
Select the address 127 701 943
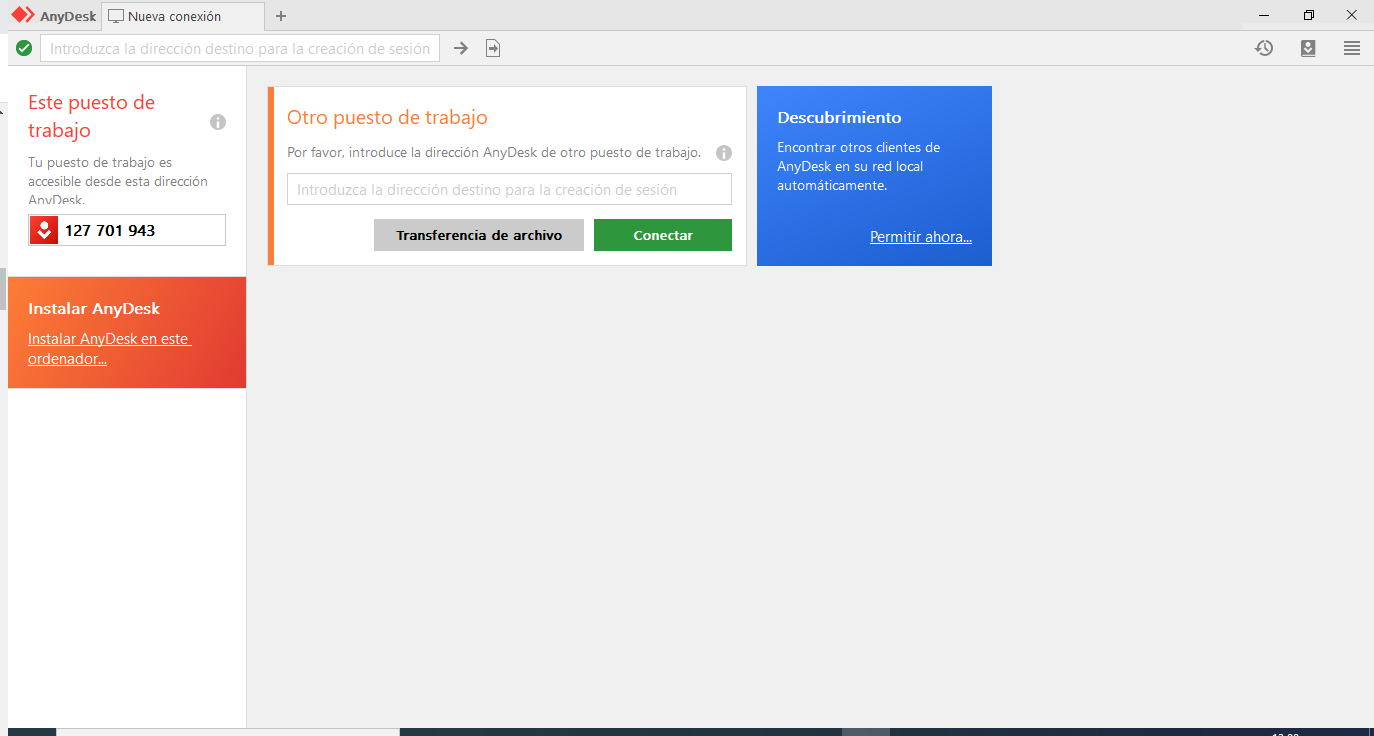[x=110, y=230]
